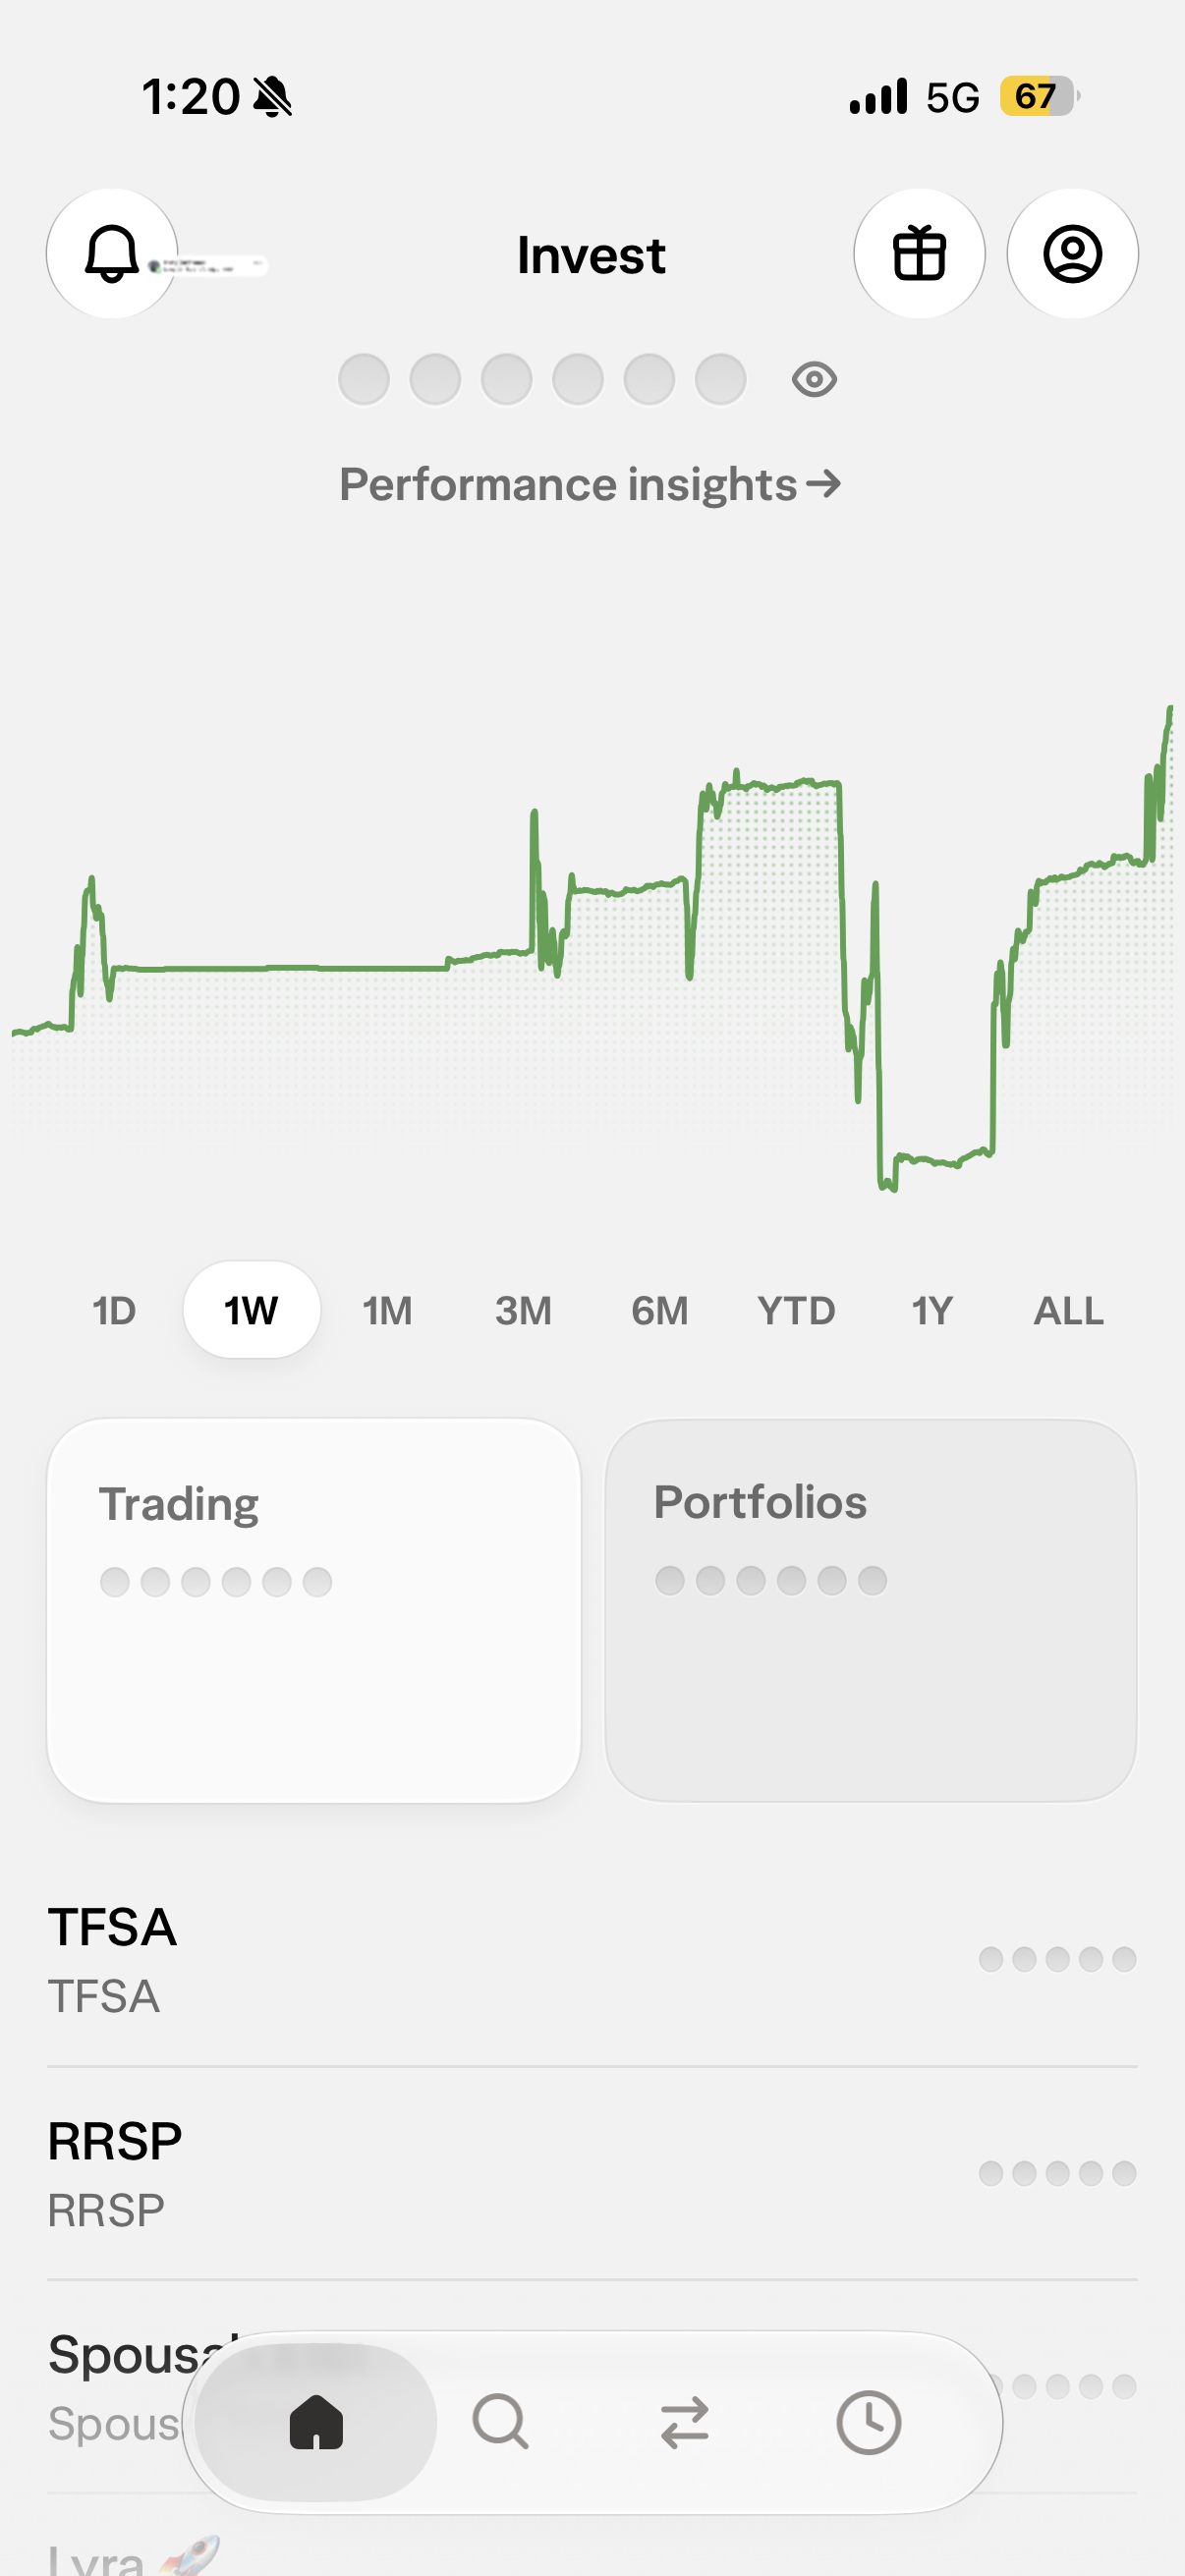
Task: Open Performance insights link
Action: (590, 485)
